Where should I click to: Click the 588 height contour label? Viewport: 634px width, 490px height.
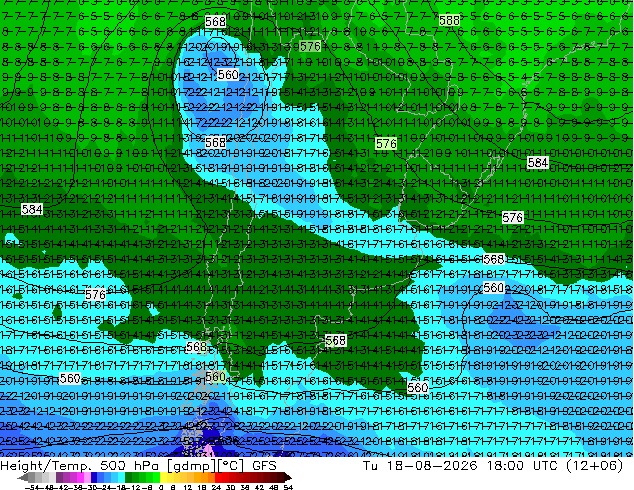pyautogui.click(x=449, y=20)
